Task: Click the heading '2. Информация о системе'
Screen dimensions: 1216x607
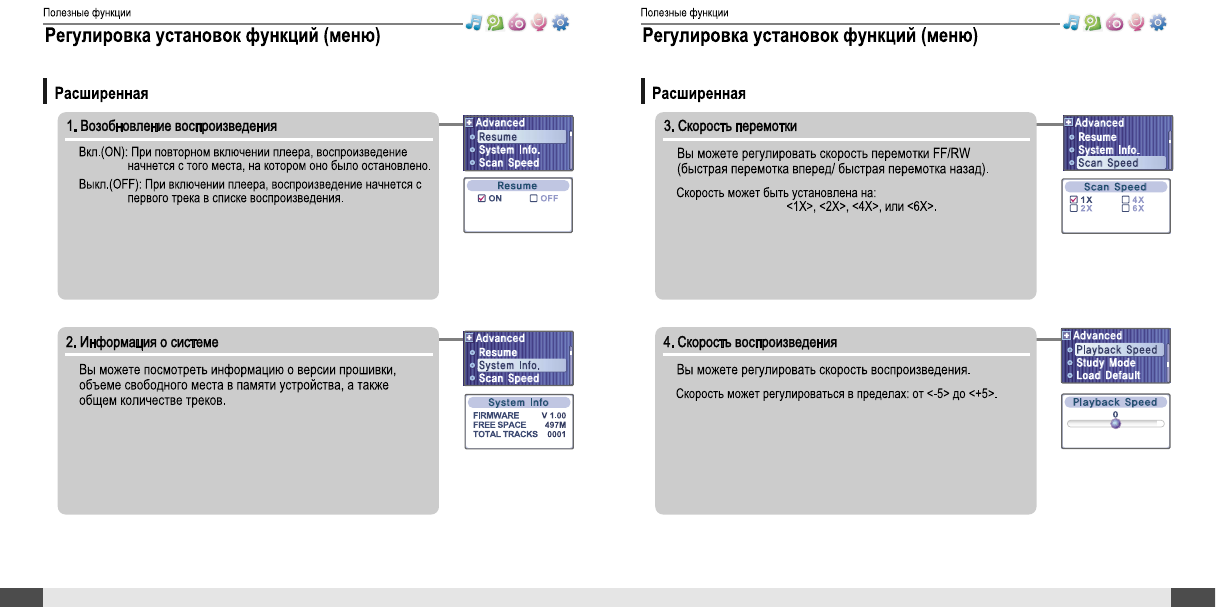Action: pos(142,343)
